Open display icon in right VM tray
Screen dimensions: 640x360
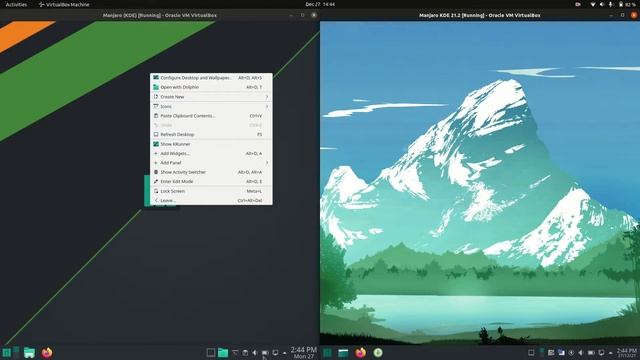click(x=601, y=353)
